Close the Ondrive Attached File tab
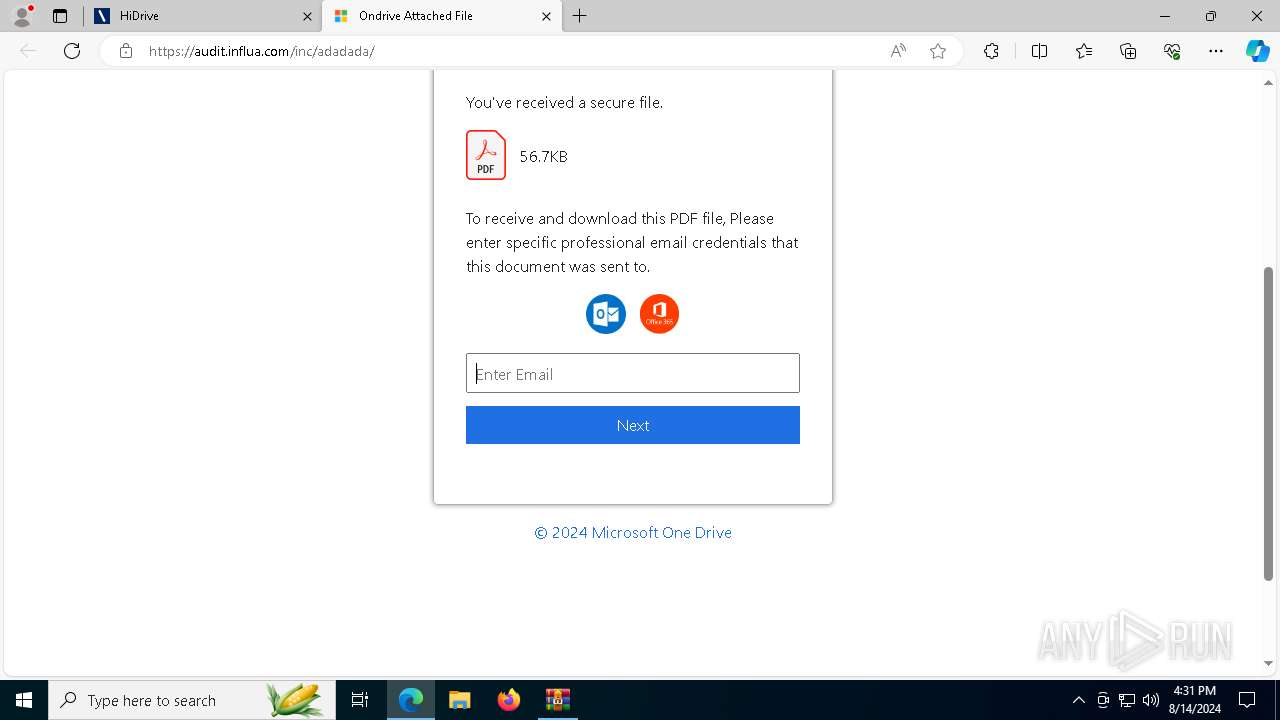1280x720 pixels. tap(546, 16)
